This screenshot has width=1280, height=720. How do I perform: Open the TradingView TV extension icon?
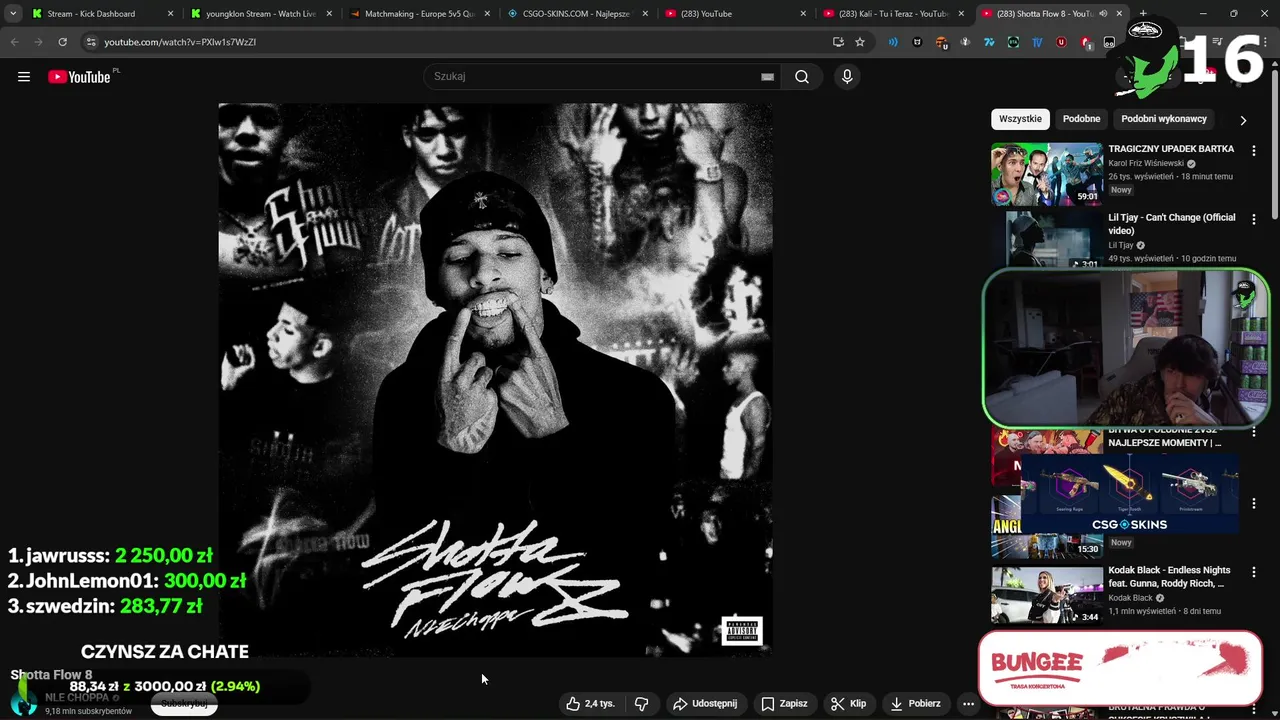[x=1037, y=42]
